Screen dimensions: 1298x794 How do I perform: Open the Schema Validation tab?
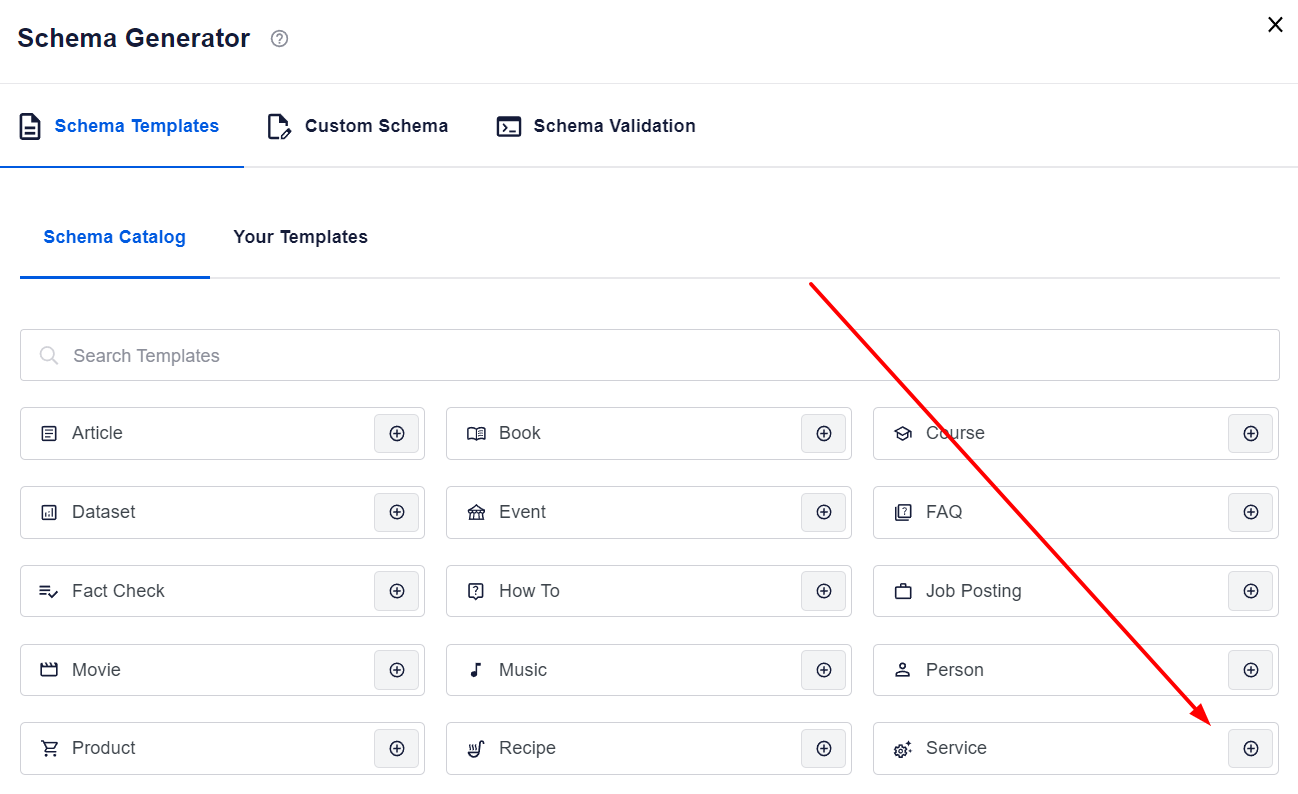[595, 126]
